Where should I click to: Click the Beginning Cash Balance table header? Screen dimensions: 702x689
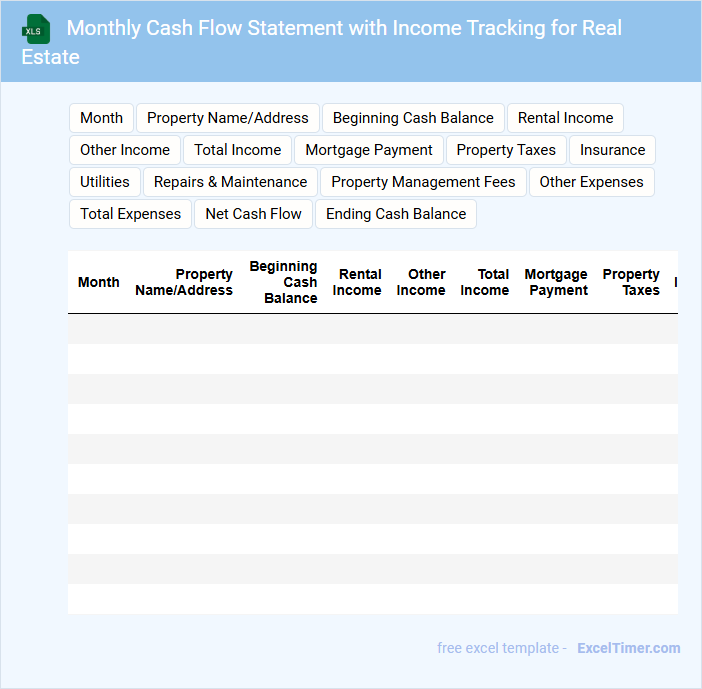click(x=283, y=282)
